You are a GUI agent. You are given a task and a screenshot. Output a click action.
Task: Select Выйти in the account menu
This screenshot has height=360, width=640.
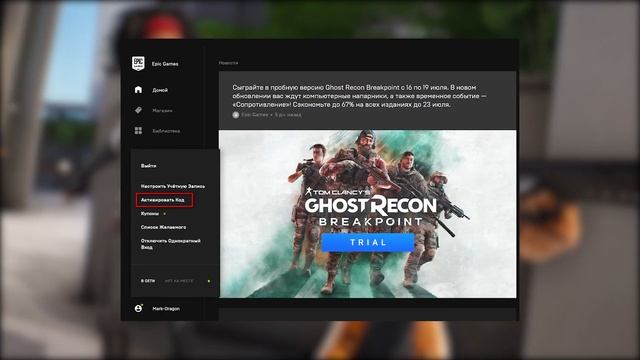pos(149,166)
